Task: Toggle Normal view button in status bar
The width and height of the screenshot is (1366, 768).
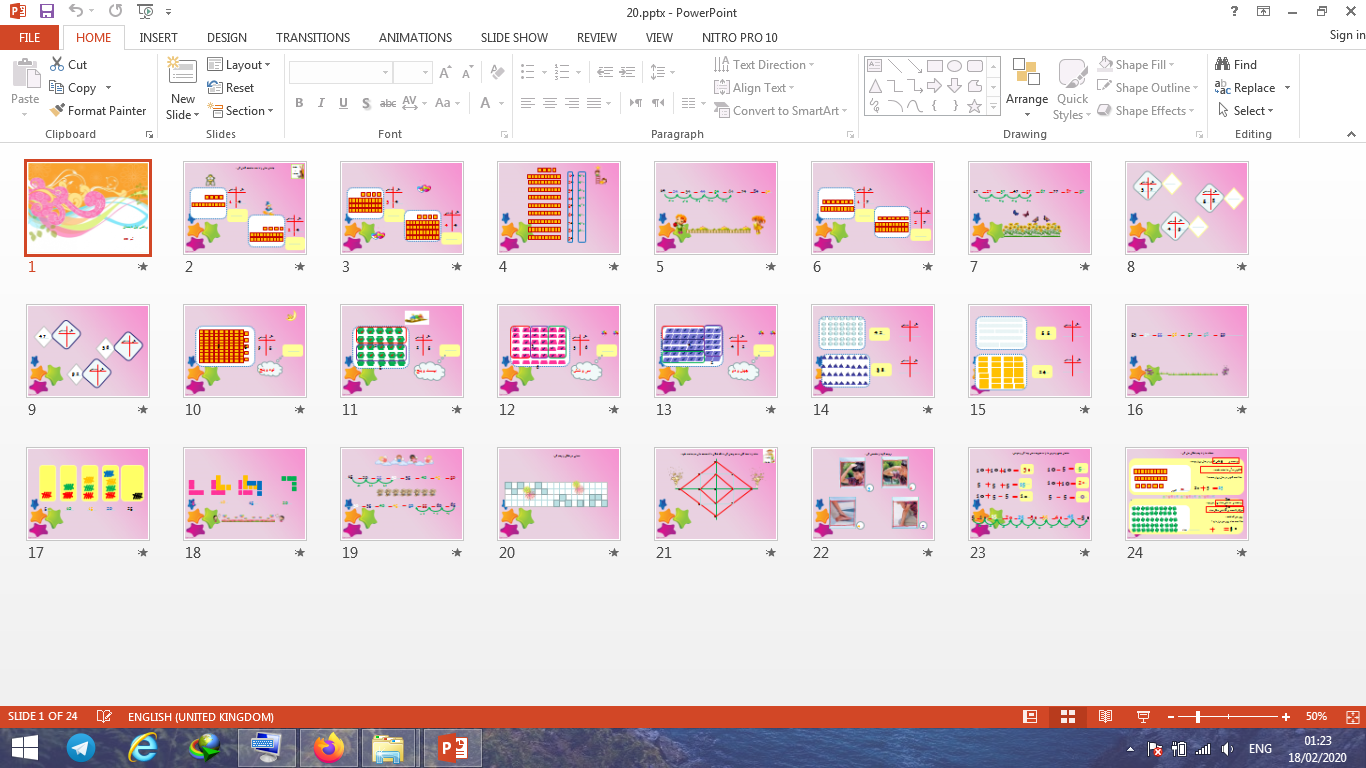Action: (1030, 717)
